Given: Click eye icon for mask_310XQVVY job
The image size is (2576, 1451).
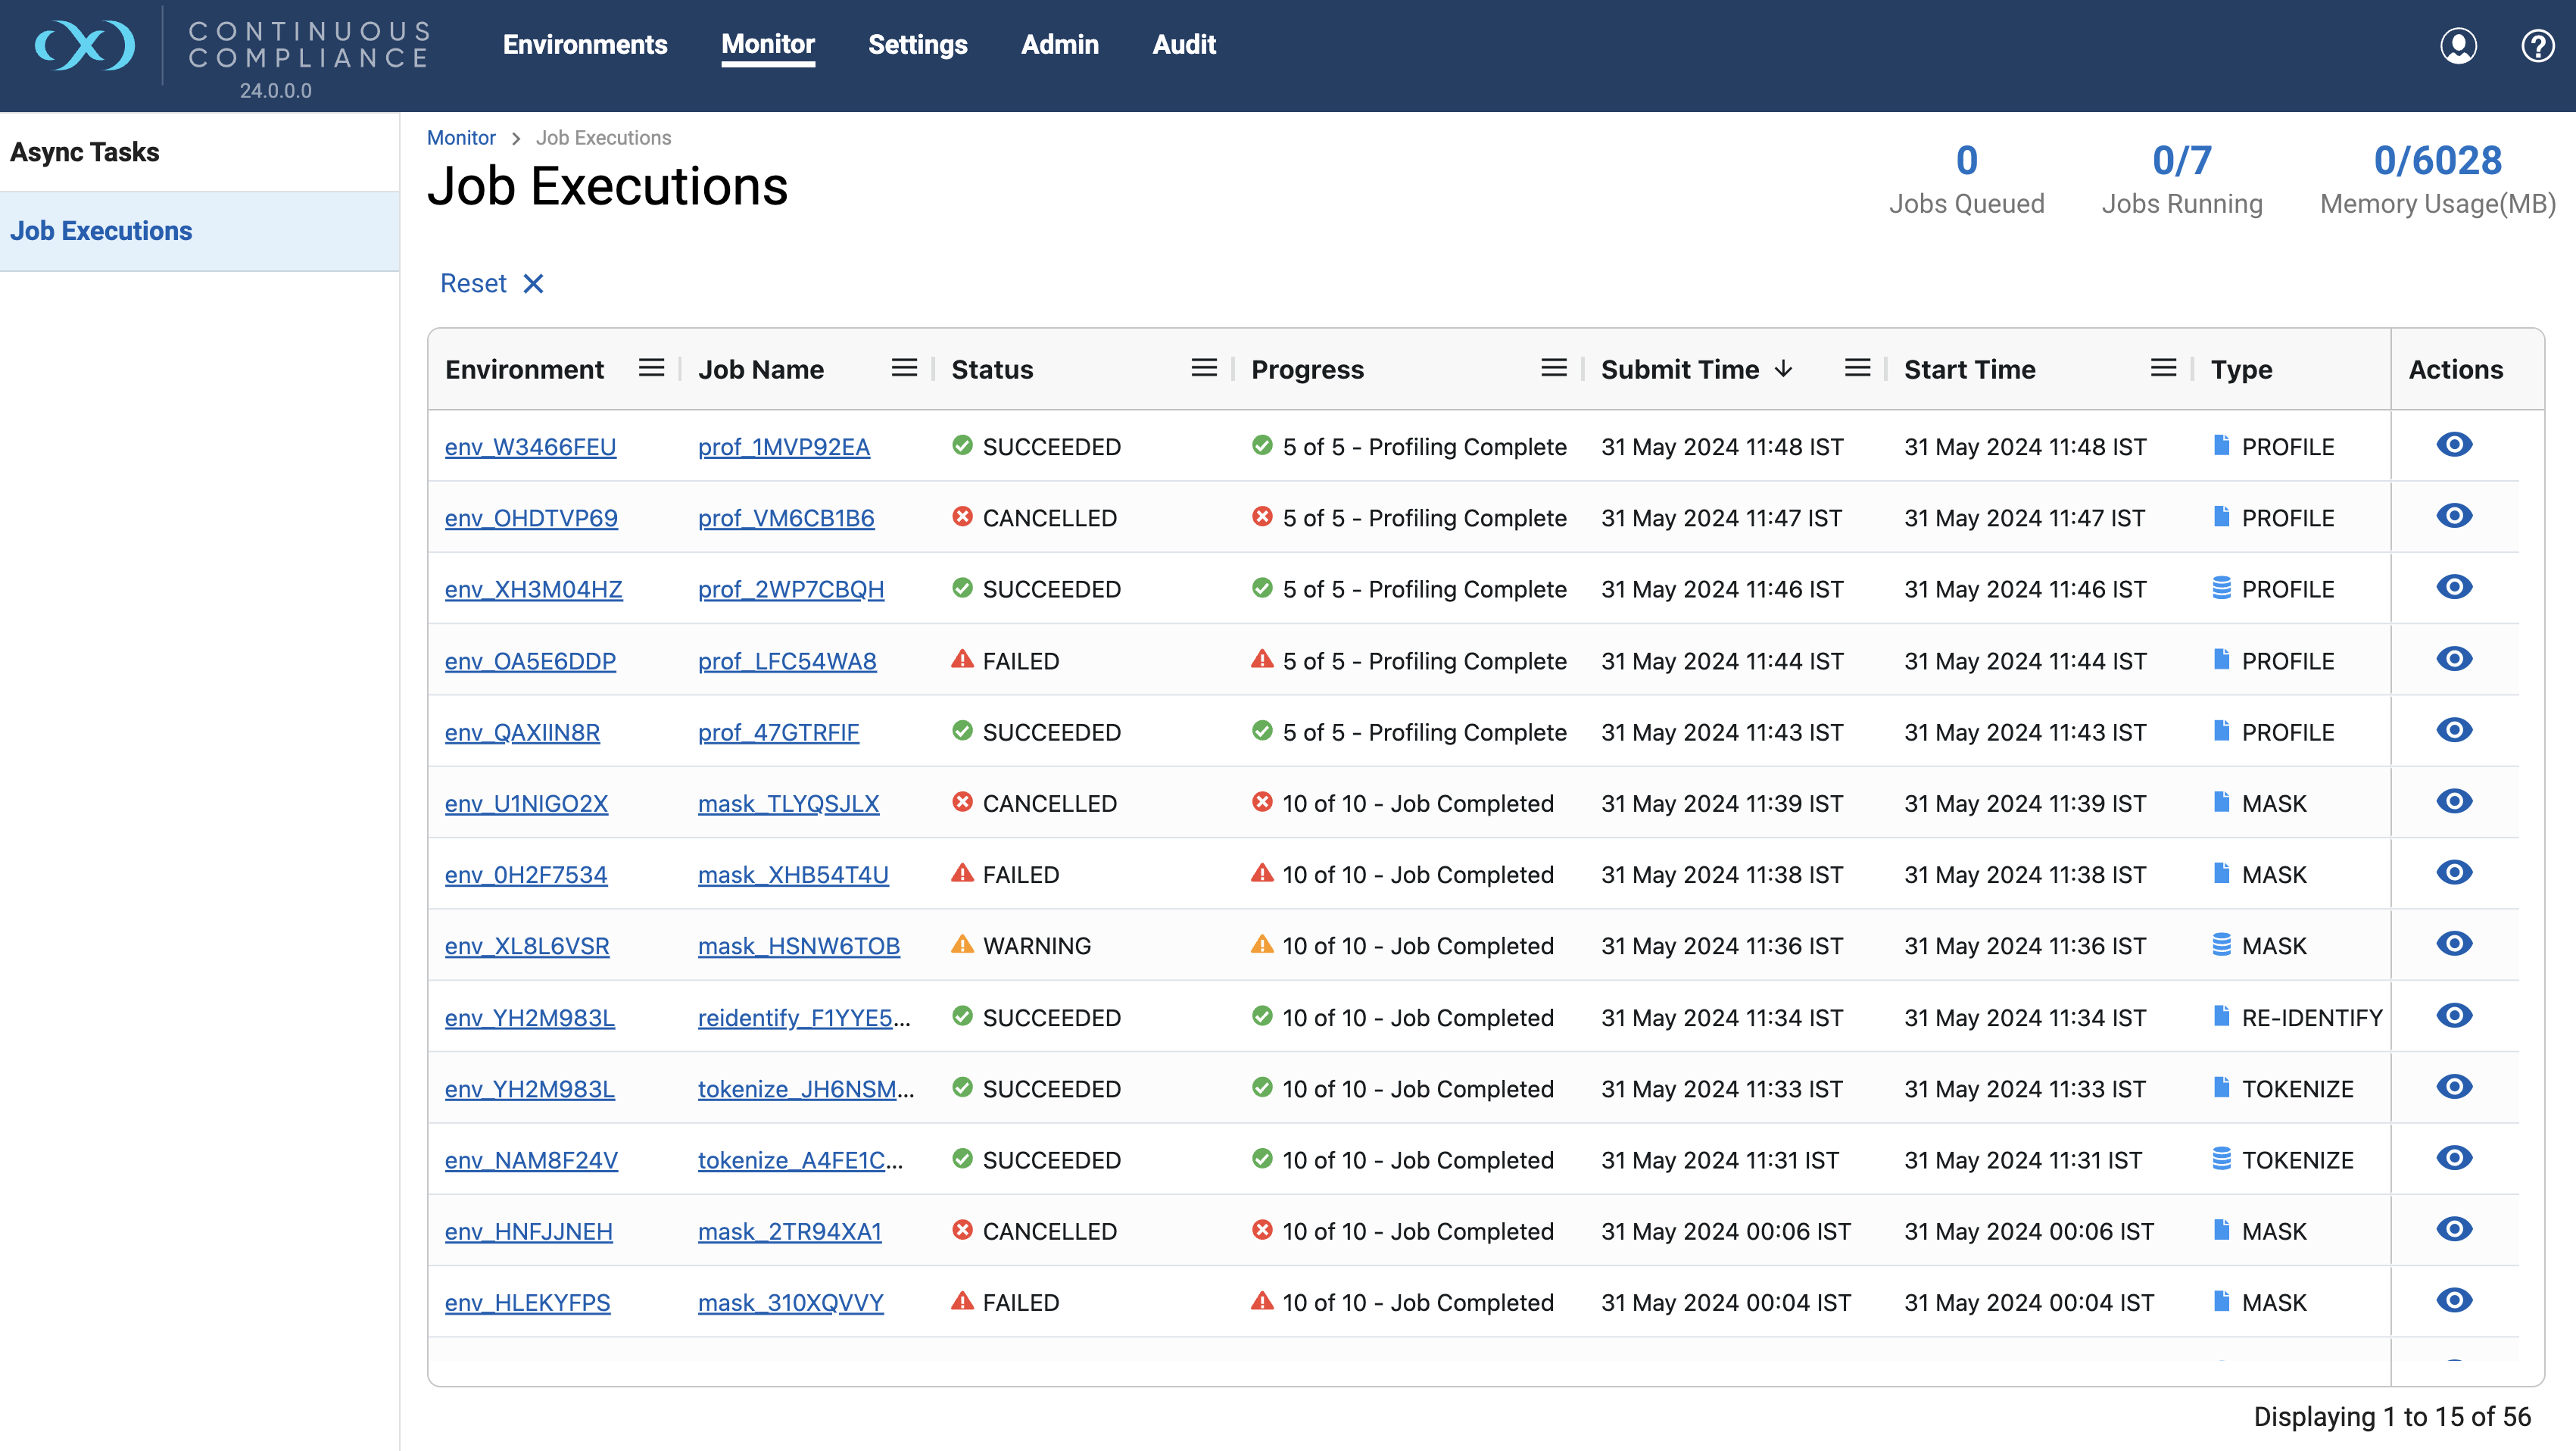Looking at the screenshot, I should pyautogui.click(x=2454, y=1300).
